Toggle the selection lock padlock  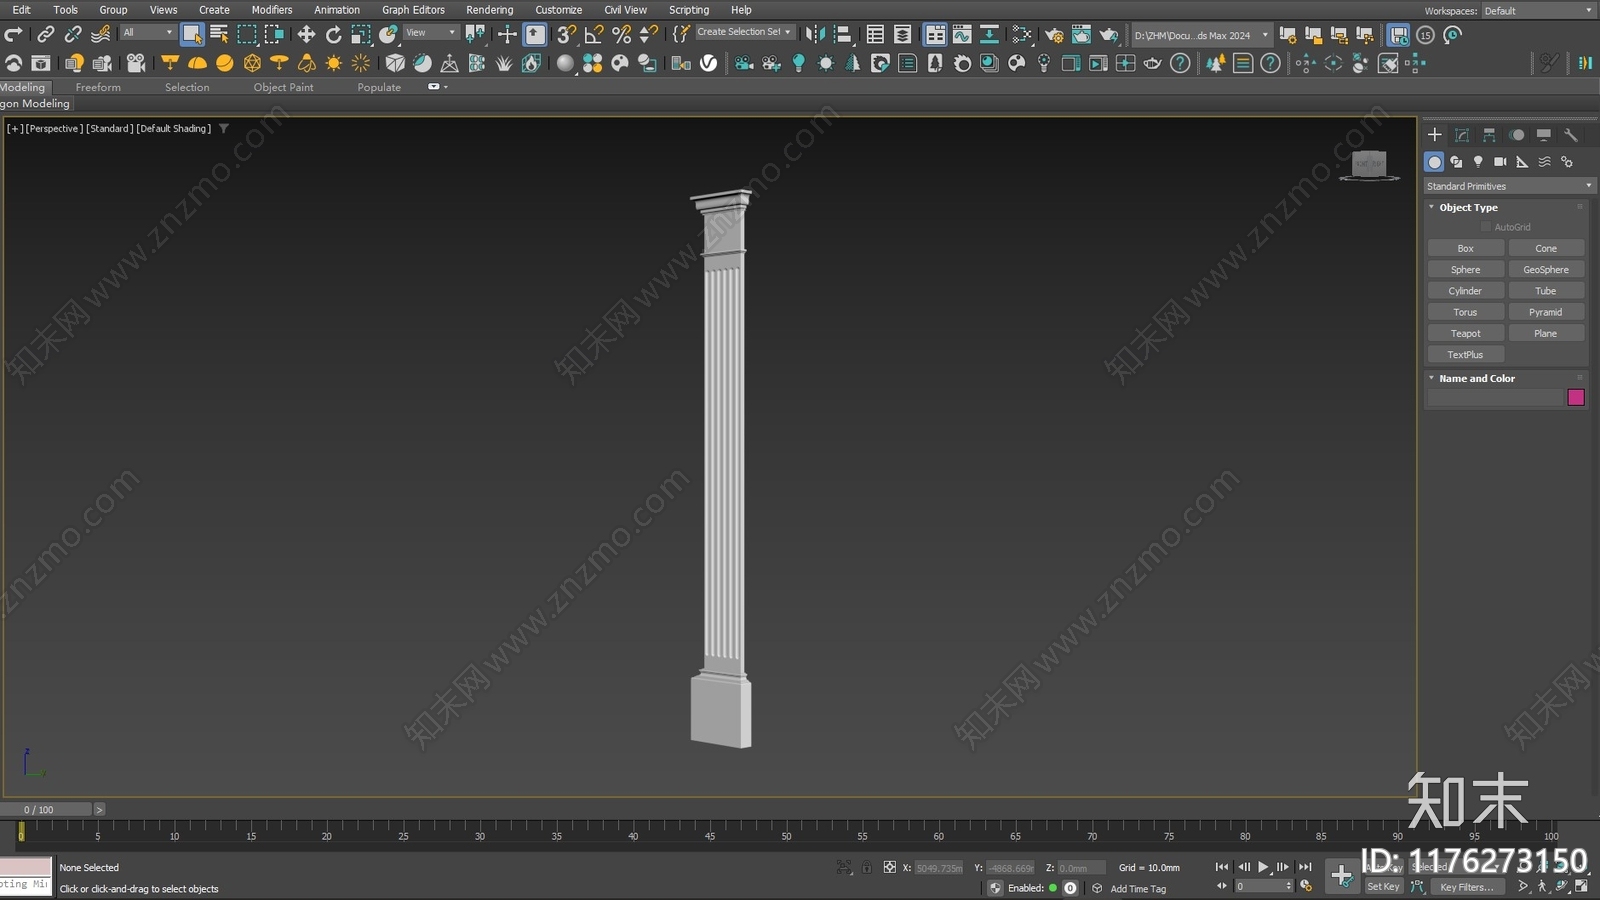point(867,867)
